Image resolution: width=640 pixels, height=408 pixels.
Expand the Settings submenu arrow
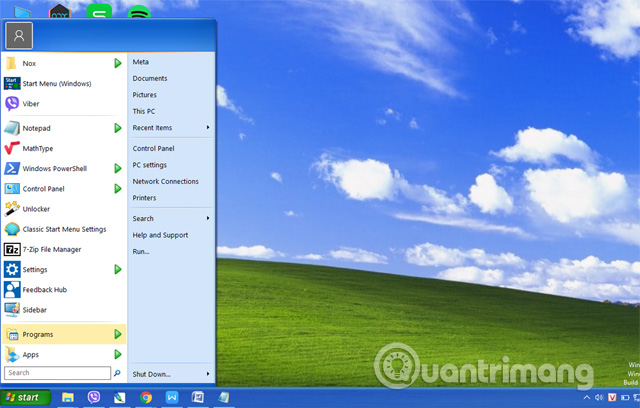coord(118,269)
